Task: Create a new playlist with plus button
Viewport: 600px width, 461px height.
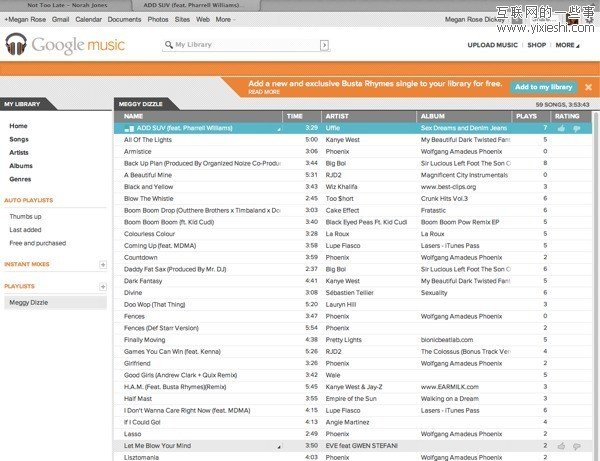Action: pyautogui.click(x=103, y=286)
